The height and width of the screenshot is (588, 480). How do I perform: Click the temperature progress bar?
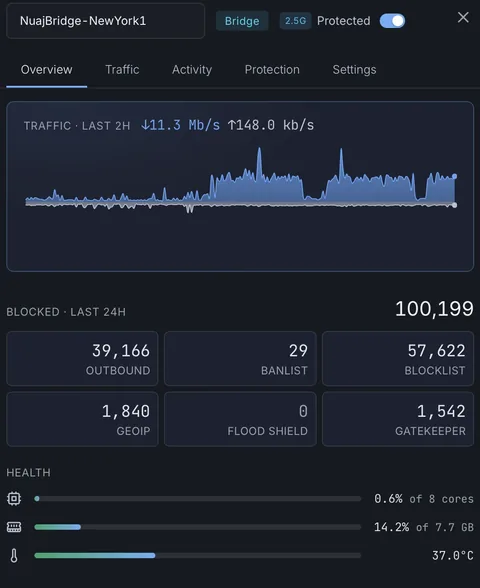198,555
